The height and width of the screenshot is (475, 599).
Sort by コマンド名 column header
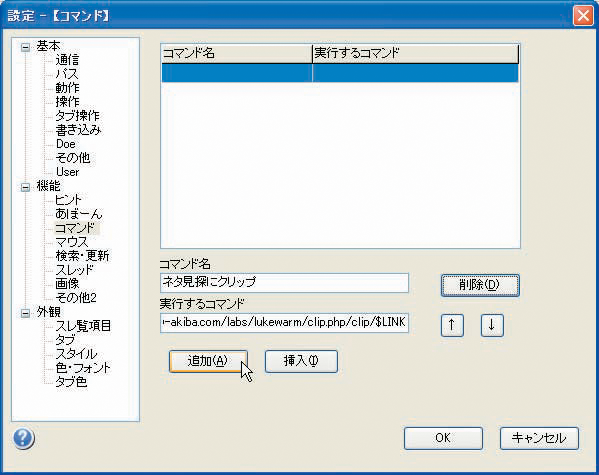(237, 53)
